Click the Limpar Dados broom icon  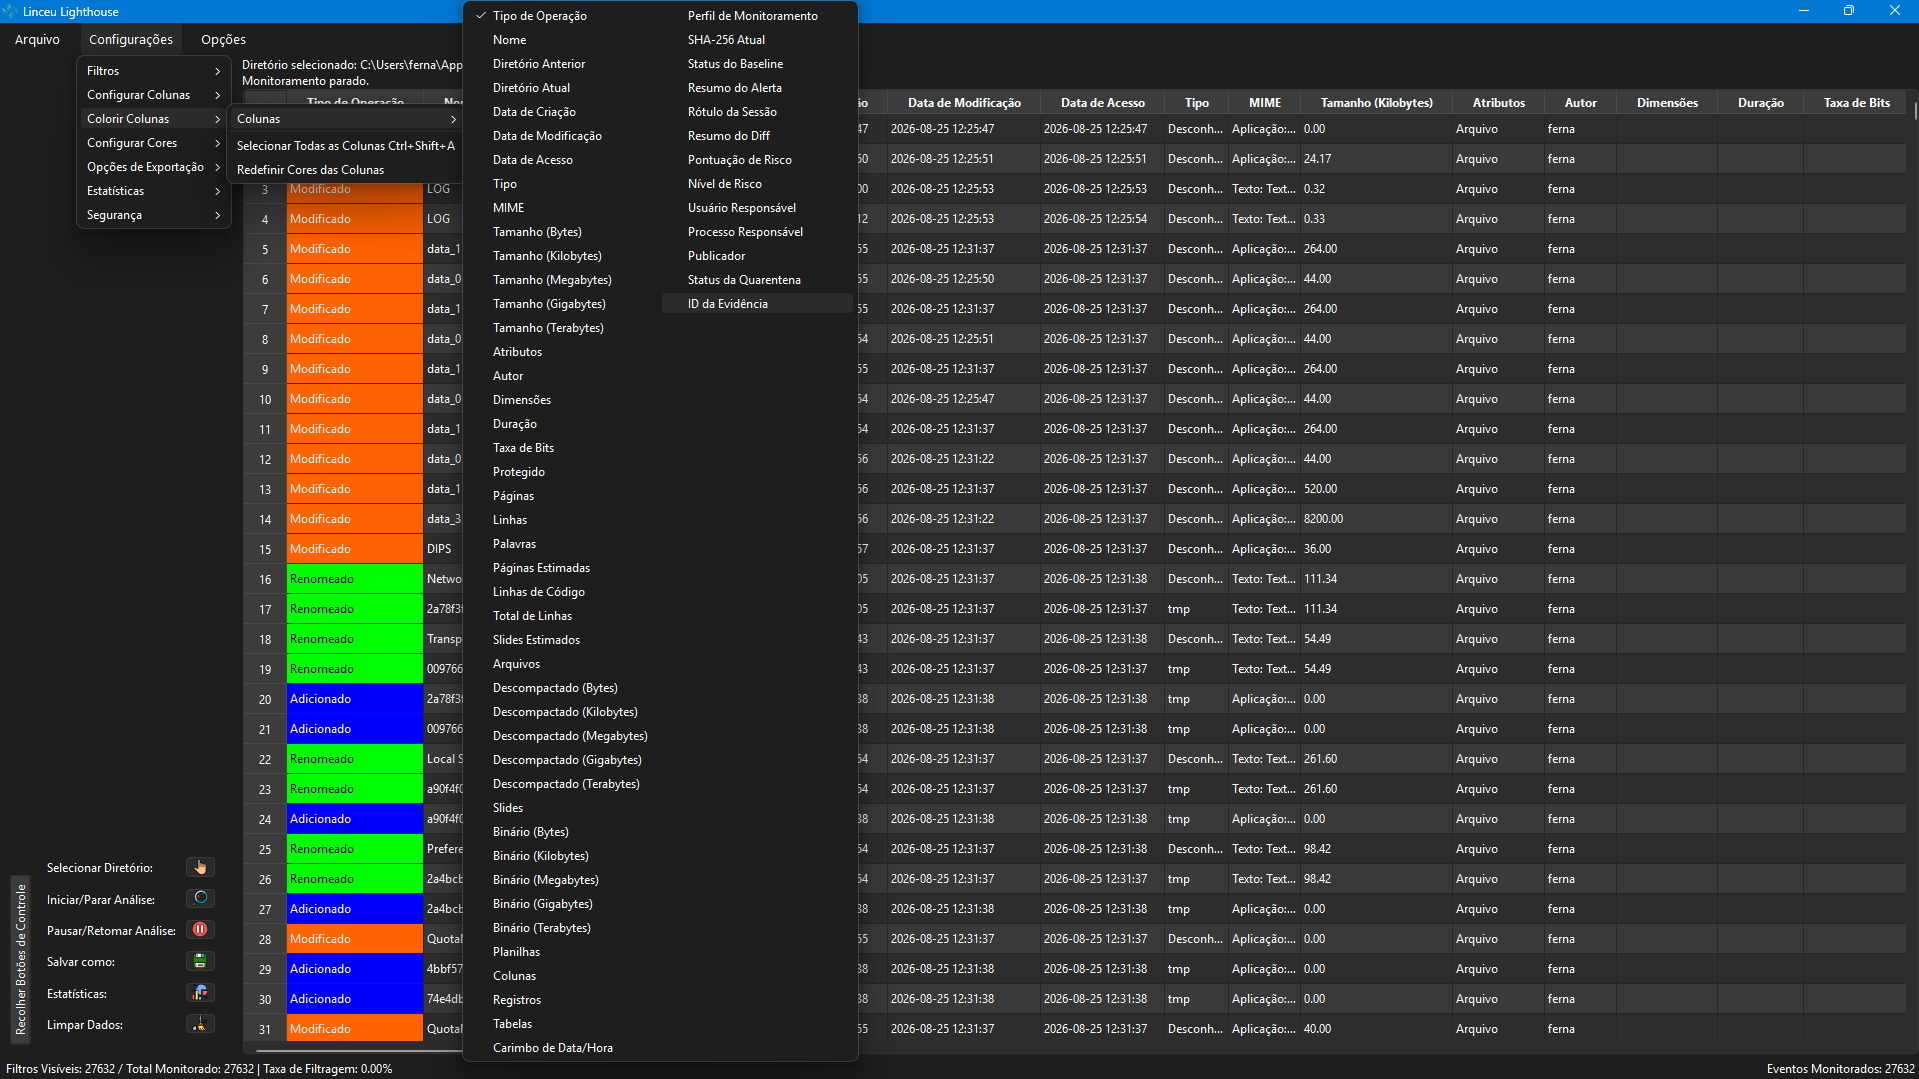pyautogui.click(x=200, y=1024)
